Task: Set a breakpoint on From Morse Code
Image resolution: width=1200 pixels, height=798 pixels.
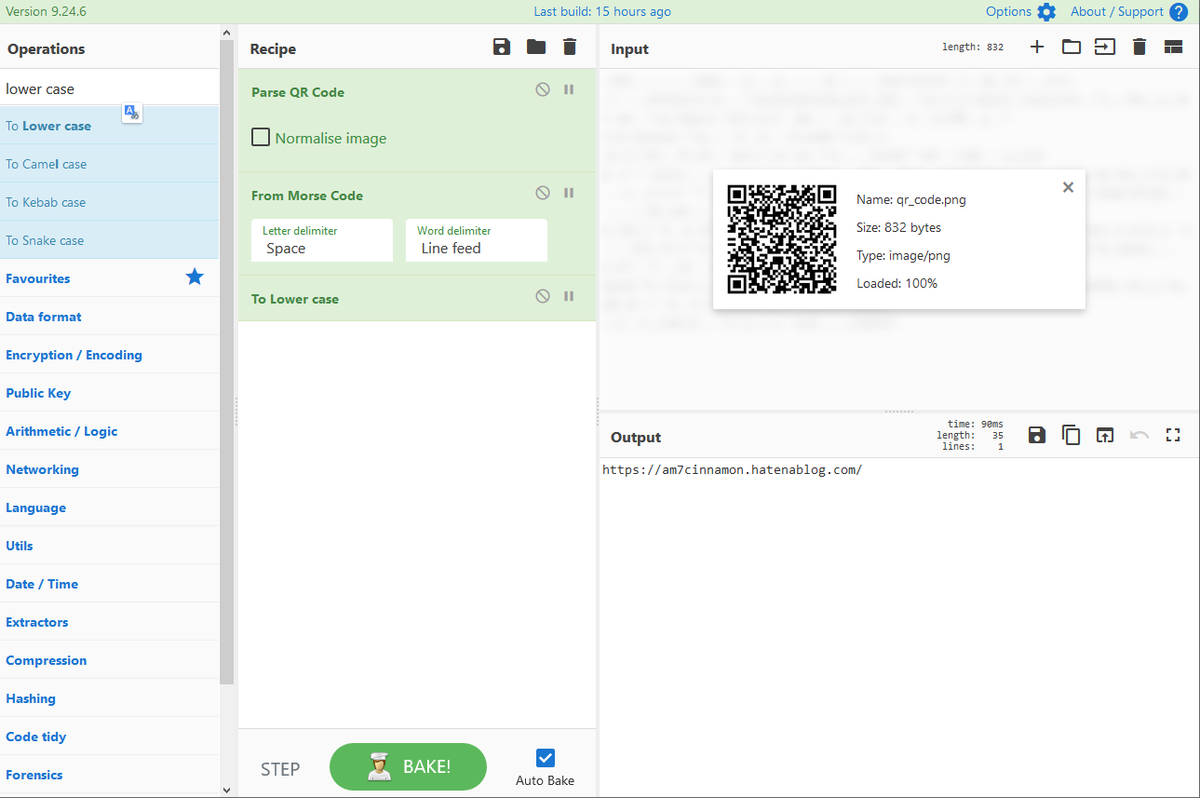Action: (x=569, y=193)
